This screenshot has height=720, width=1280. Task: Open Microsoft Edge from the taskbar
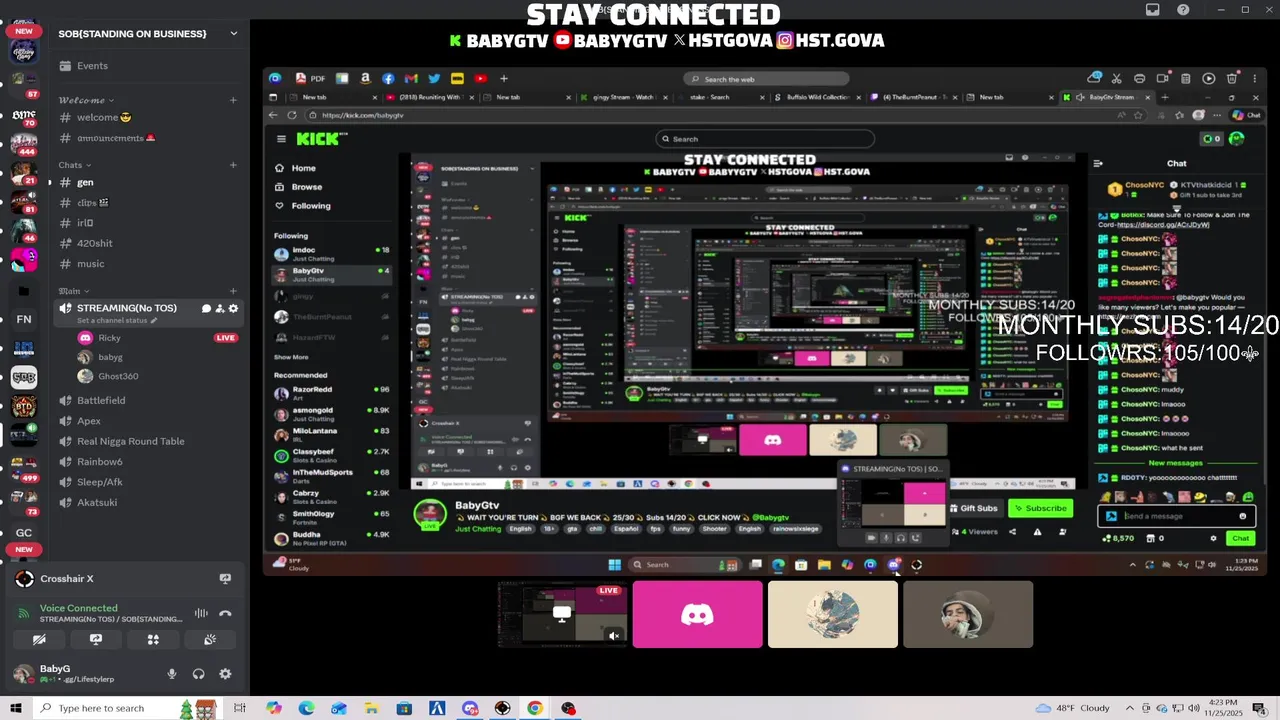click(306, 708)
